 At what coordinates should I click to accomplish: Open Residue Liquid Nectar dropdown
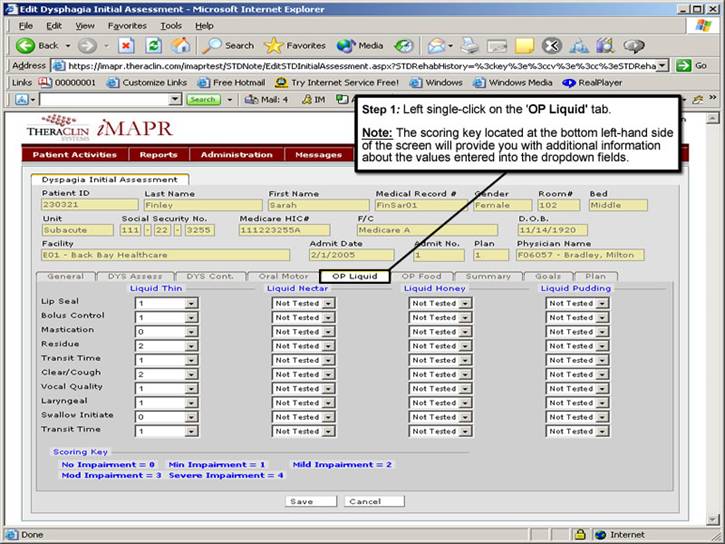pos(328,346)
